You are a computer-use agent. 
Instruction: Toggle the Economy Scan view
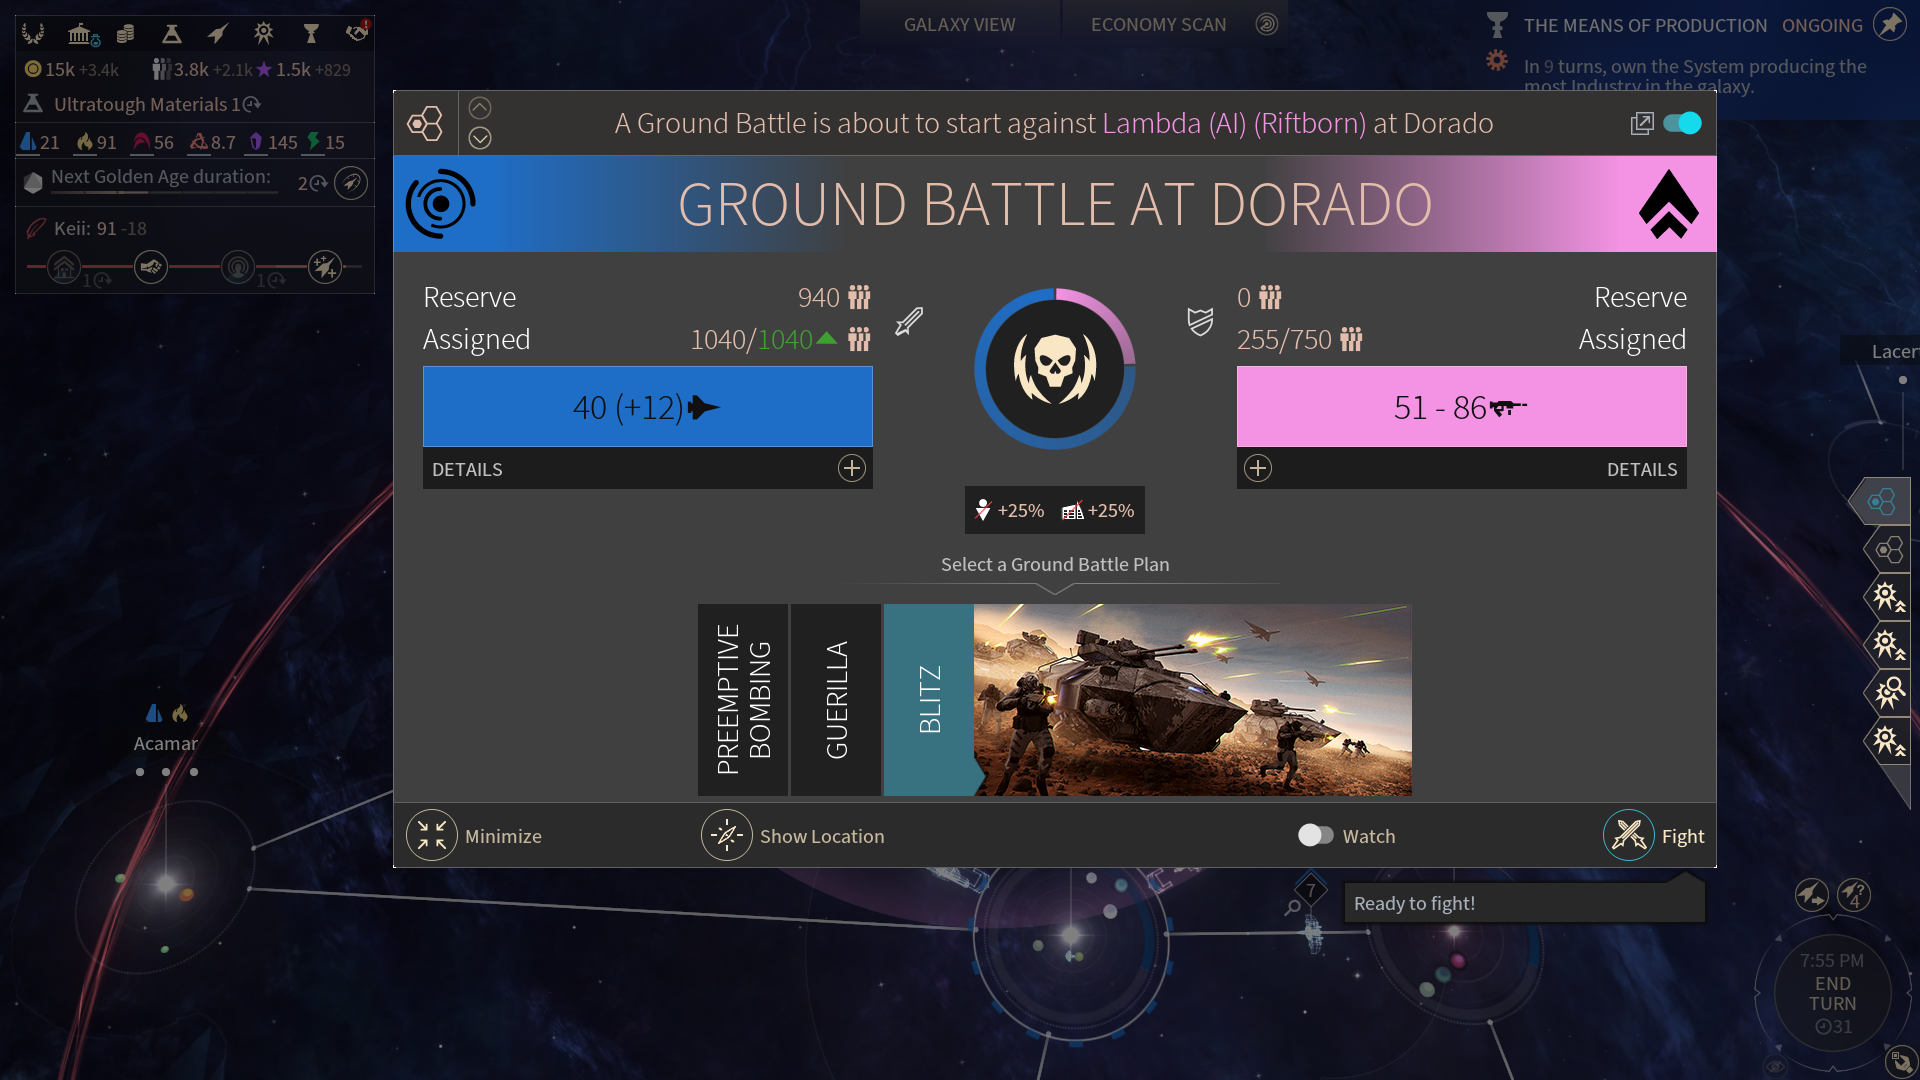coord(1158,24)
